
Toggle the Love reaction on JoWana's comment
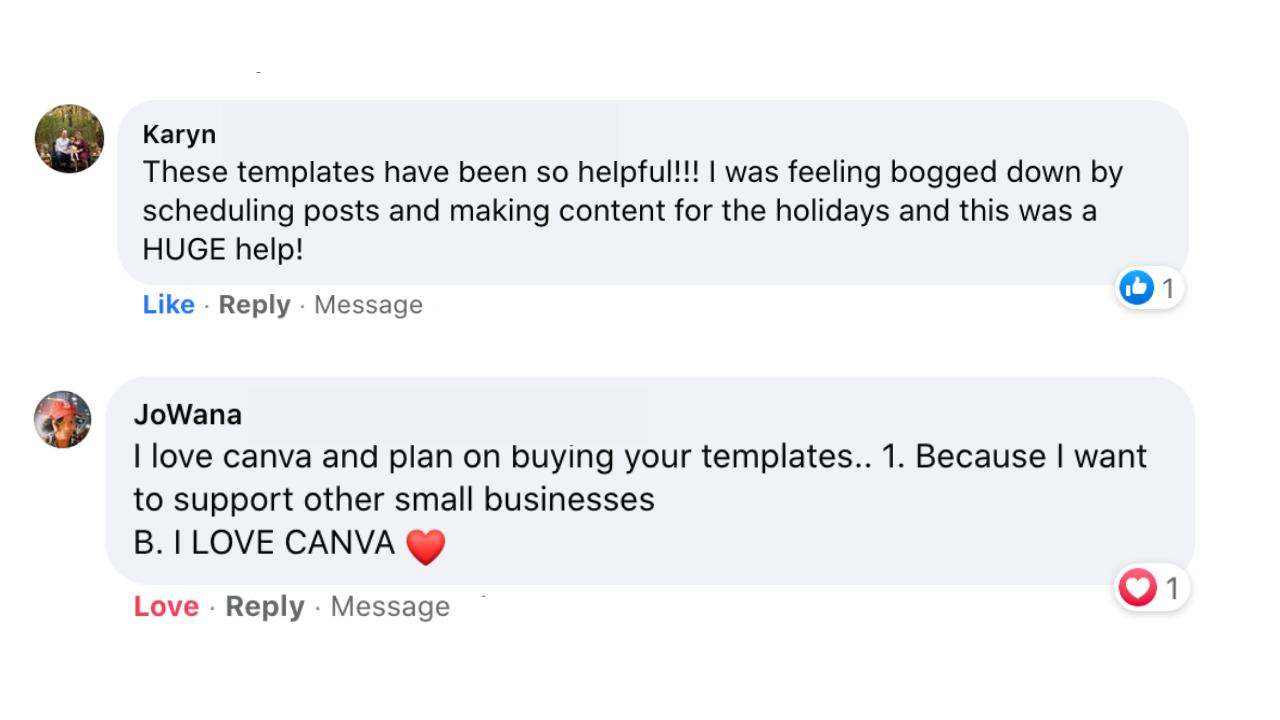pyautogui.click(x=166, y=607)
